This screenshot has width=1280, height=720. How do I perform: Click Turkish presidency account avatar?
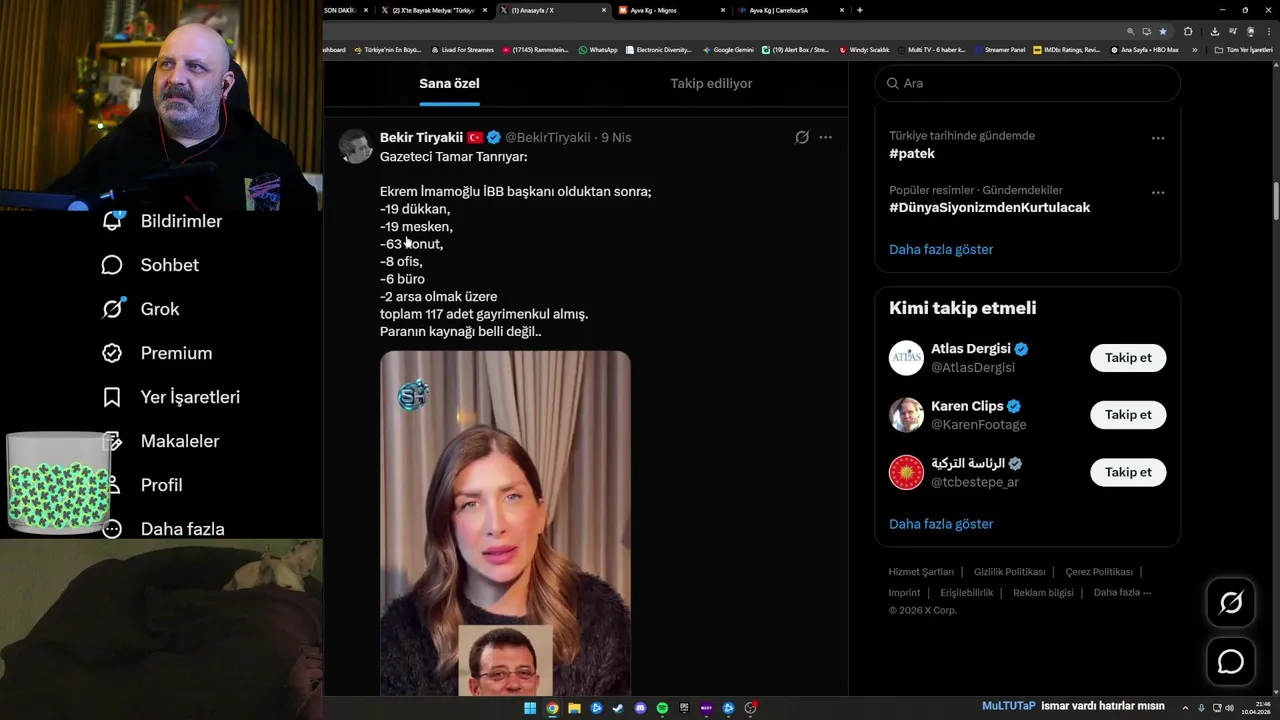point(906,472)
